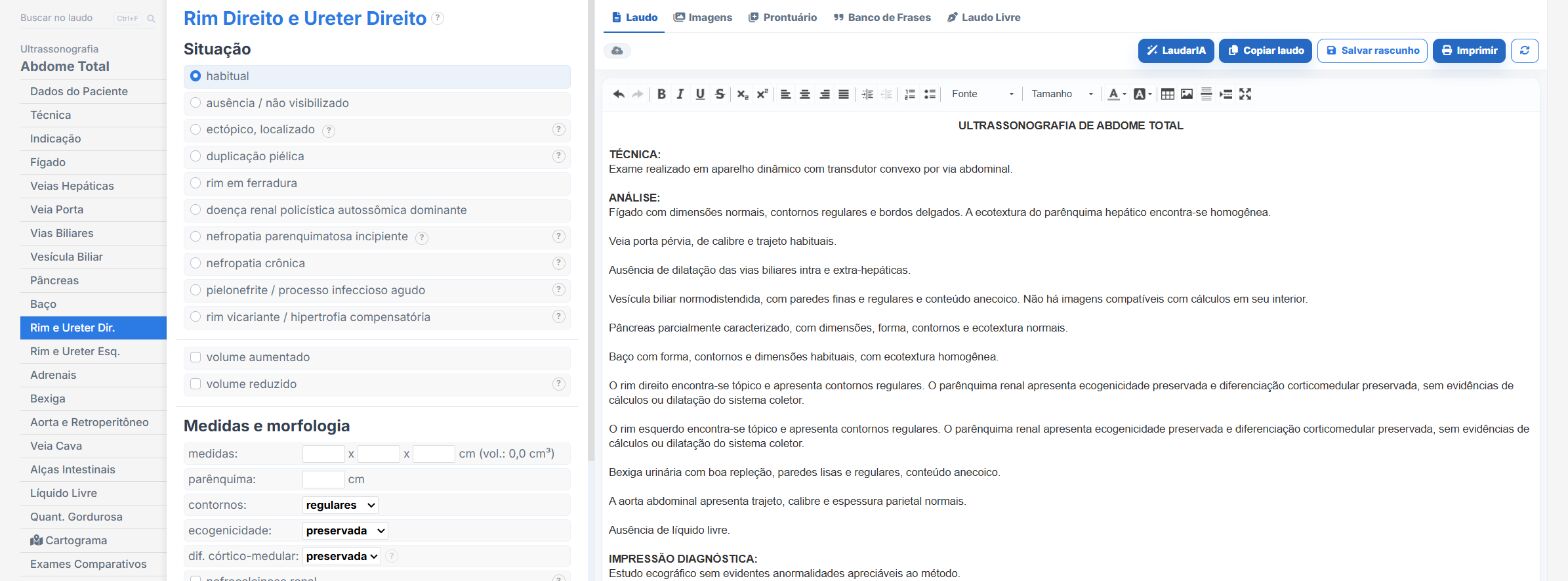Click the parênquima cm input field
This screenshot has width=1568, height=581.
pyautogui.click(x=323, y=479)
